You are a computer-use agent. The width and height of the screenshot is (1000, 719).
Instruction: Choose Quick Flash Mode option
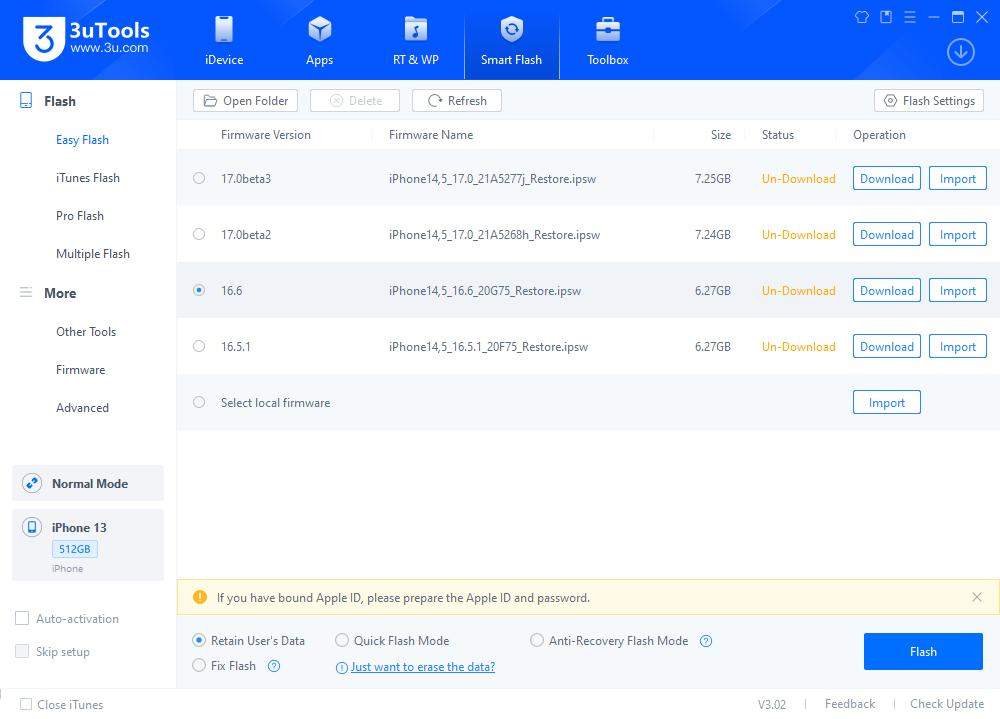pyautogui.click(x=342, y=641)
